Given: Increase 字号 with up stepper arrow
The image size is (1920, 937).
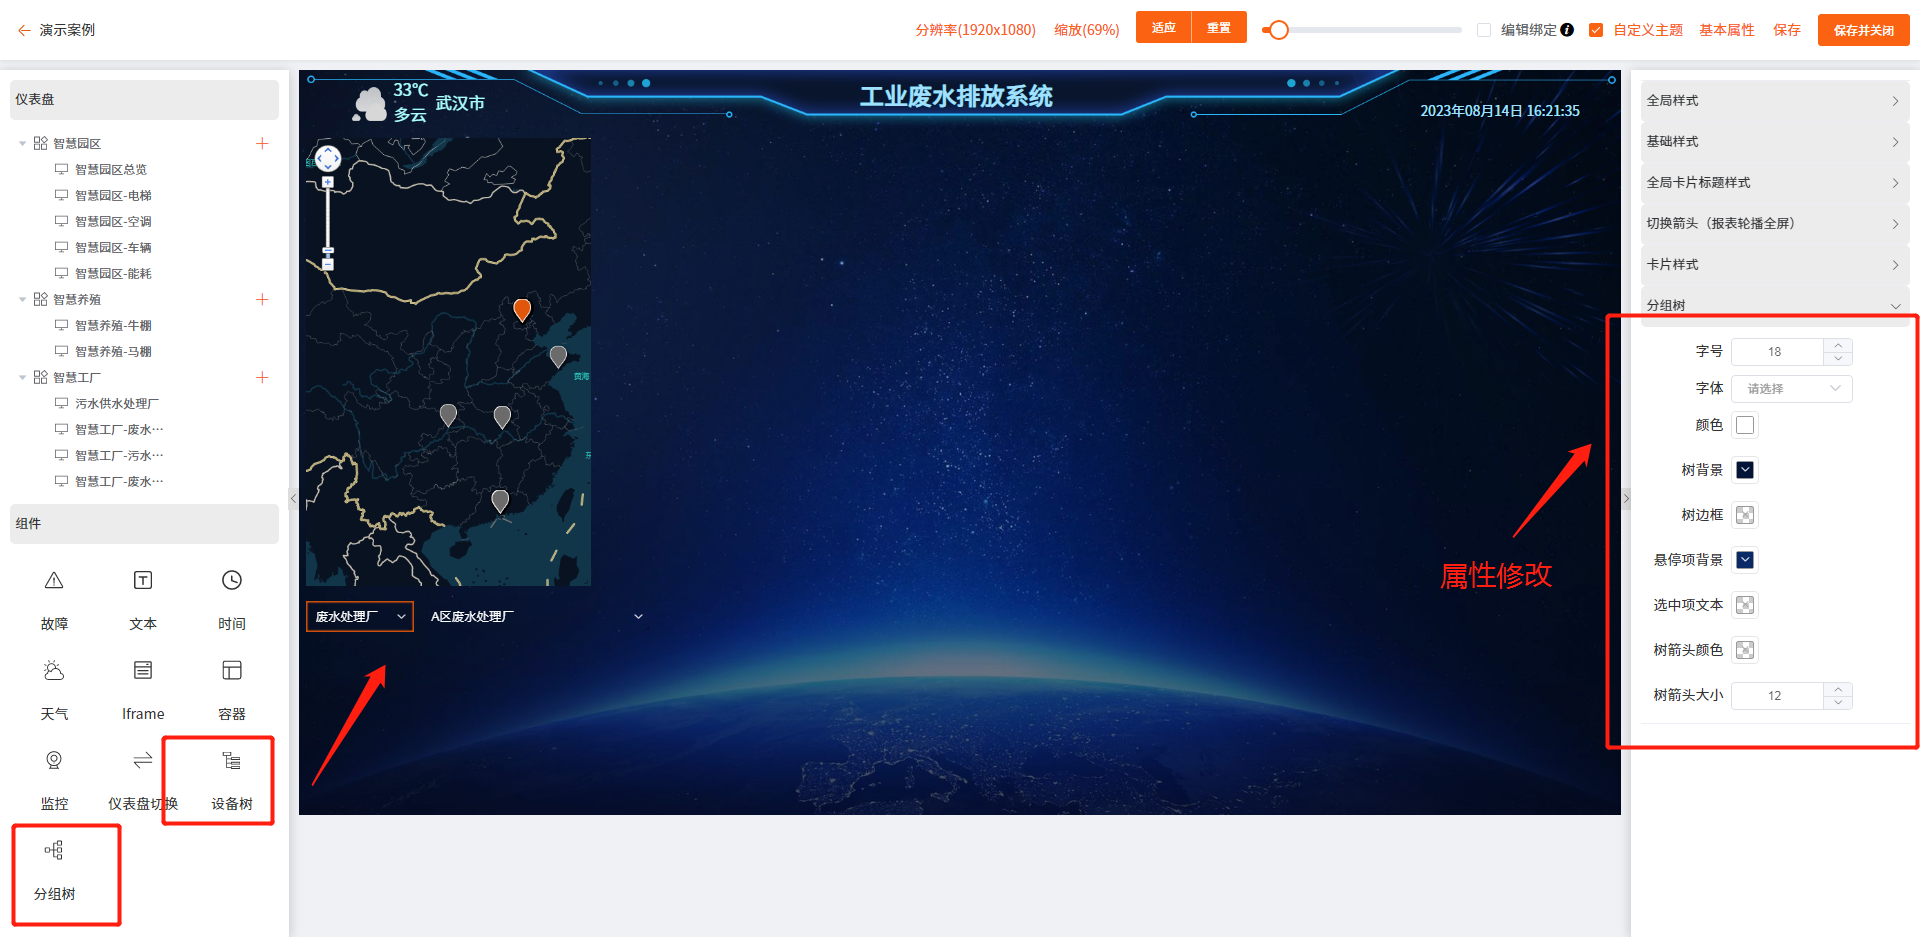Looking at the screenshot, I should click(1838, 346).
